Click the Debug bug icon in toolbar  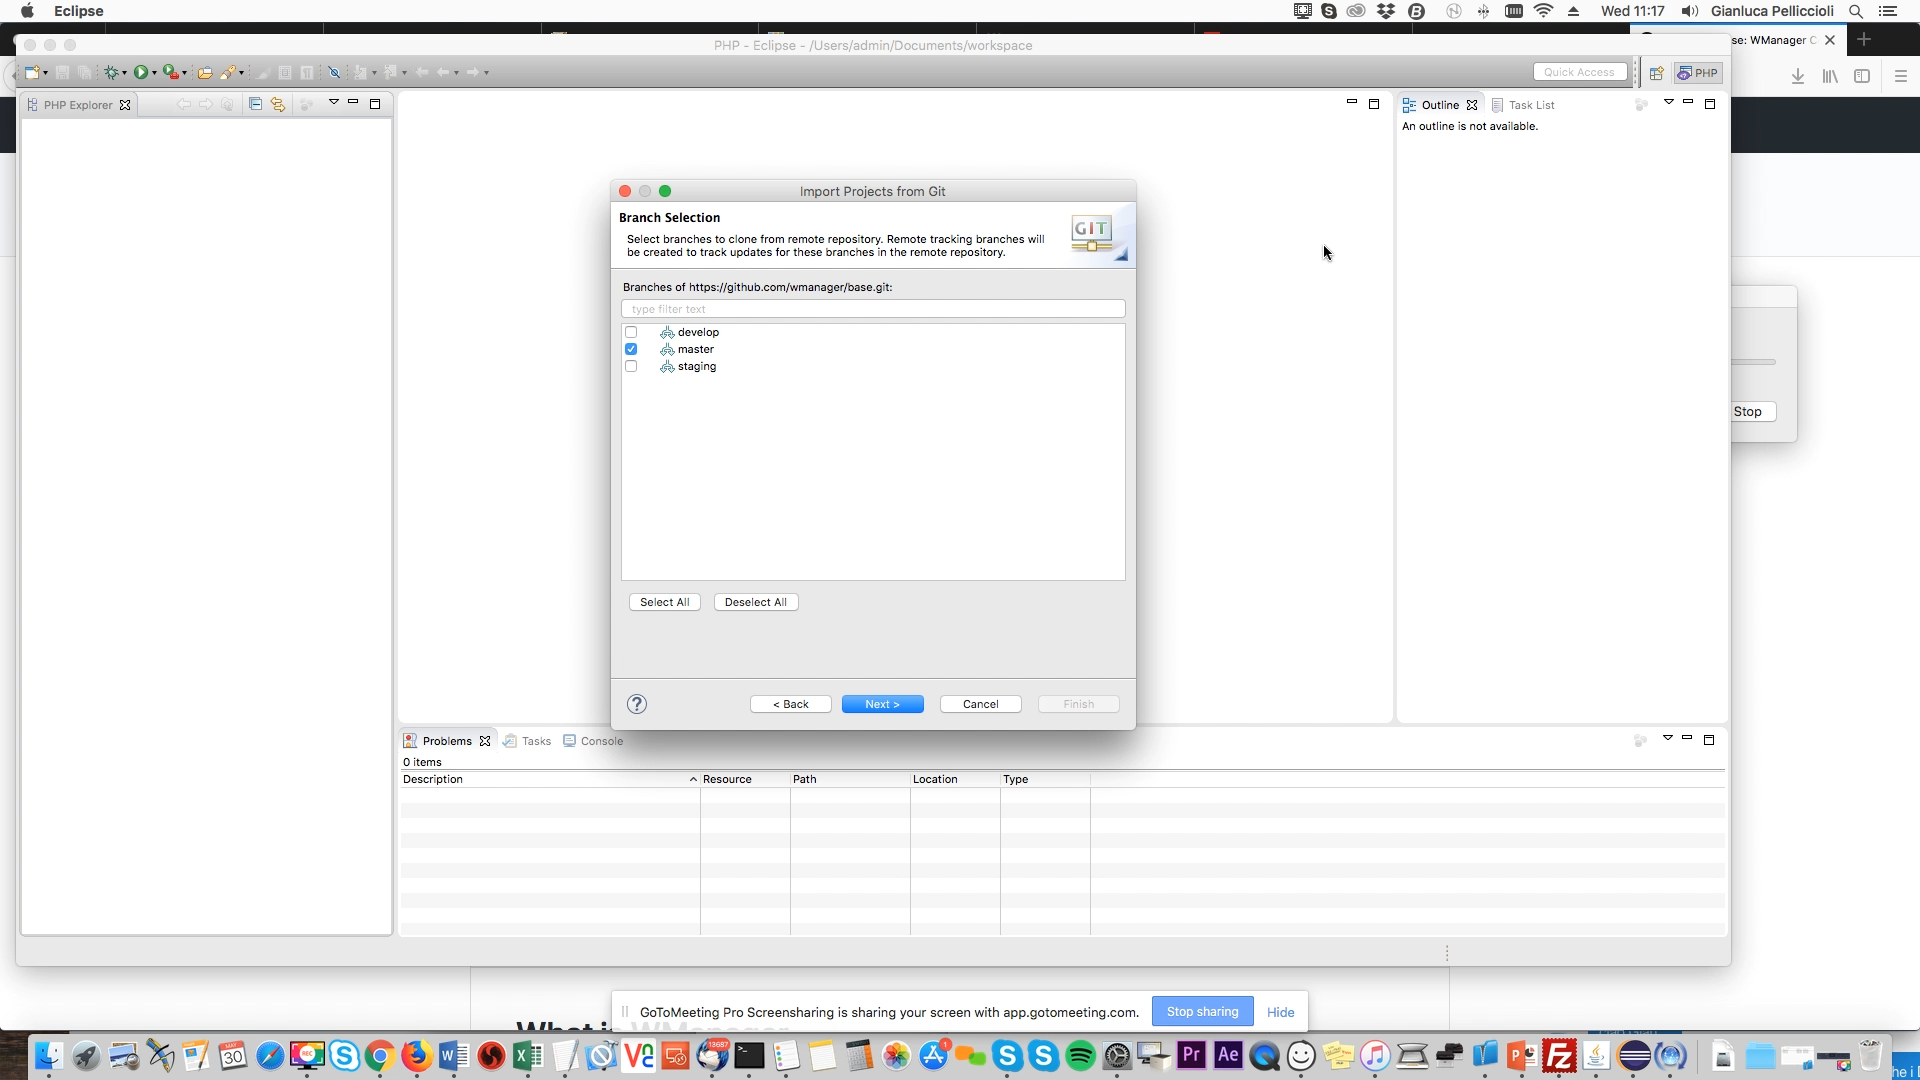[x=111, y=72]
